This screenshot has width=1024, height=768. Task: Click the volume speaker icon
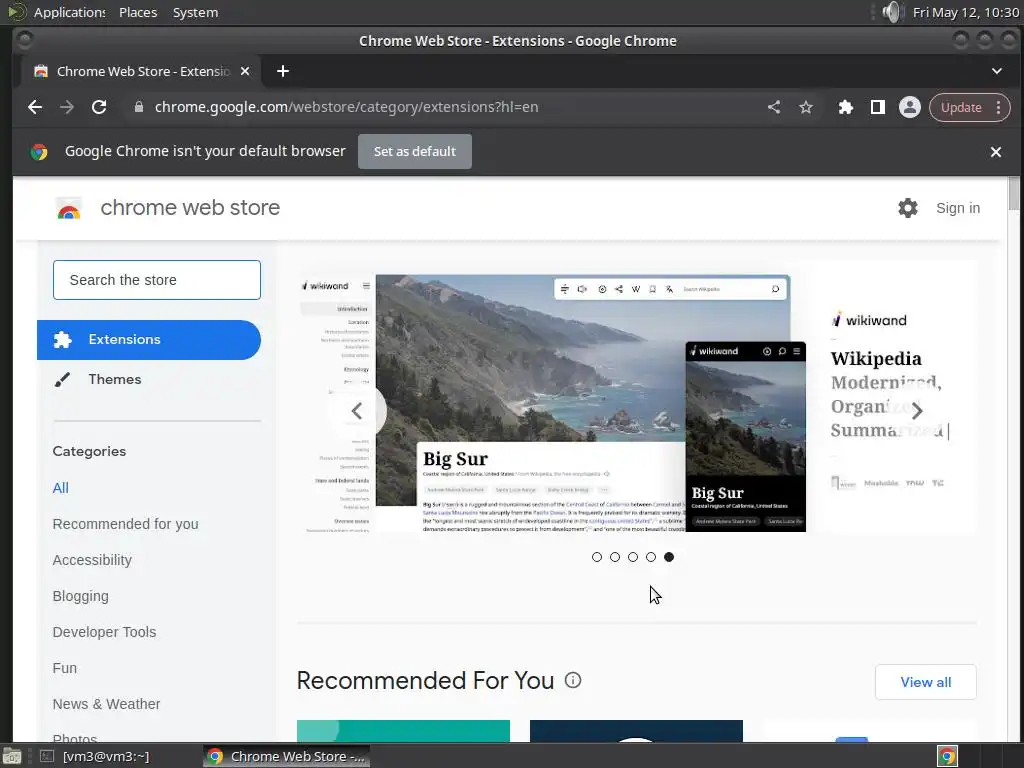click(x=891, y=12)
